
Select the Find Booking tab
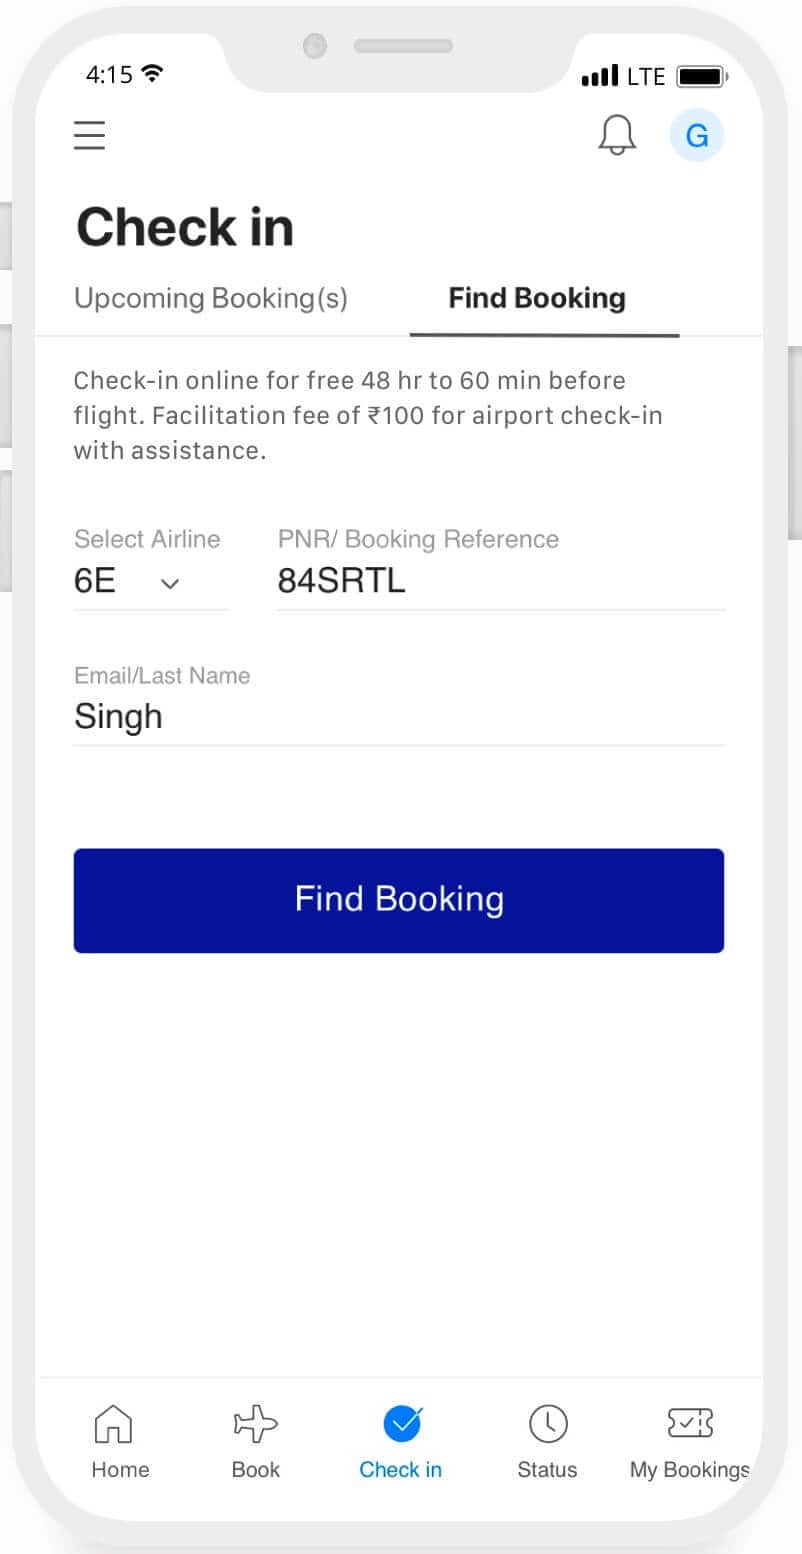coord(537,298)
